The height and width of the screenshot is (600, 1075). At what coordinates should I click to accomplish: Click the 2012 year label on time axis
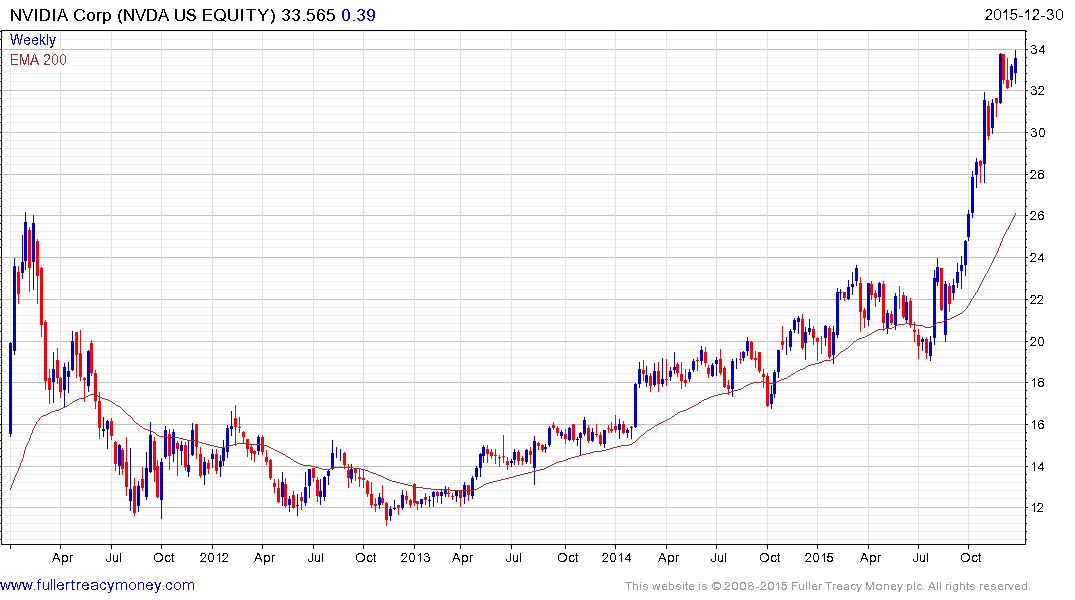pos(214,557)
